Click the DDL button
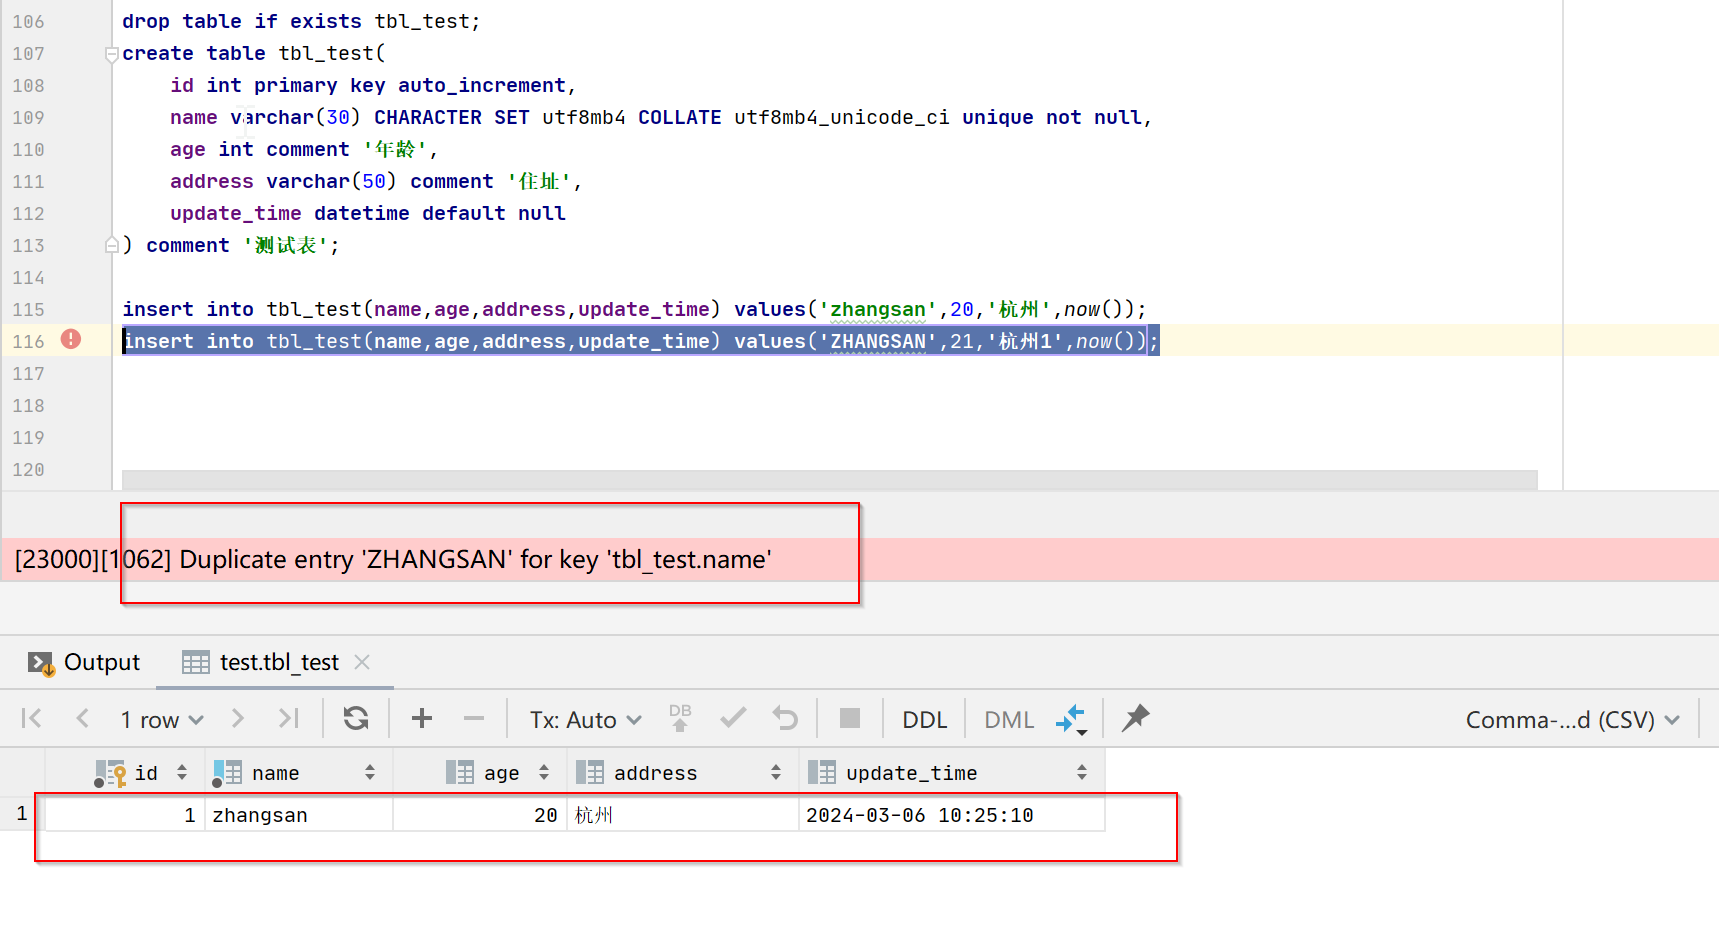This screenshot has height=927, width=1719. click(x=924, y=719)
